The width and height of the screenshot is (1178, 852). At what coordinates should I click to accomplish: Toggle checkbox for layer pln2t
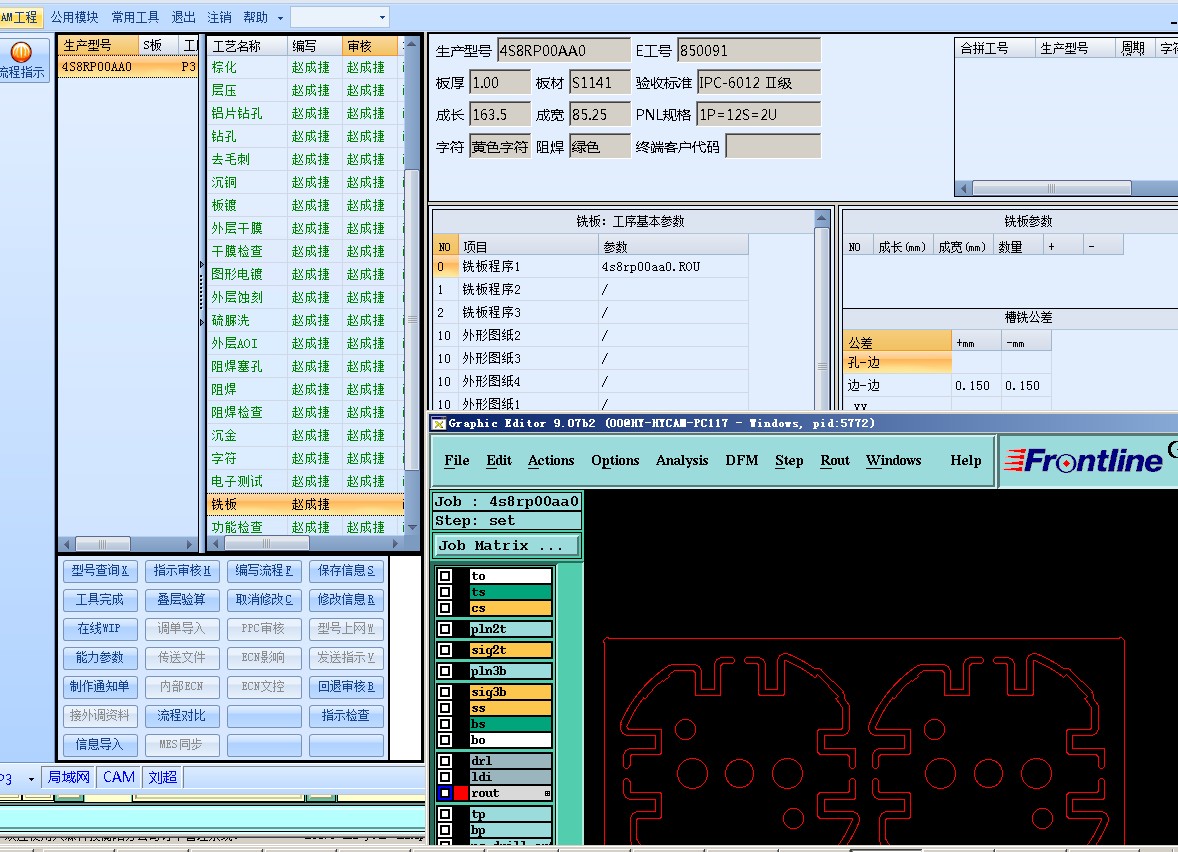point(445,629)
